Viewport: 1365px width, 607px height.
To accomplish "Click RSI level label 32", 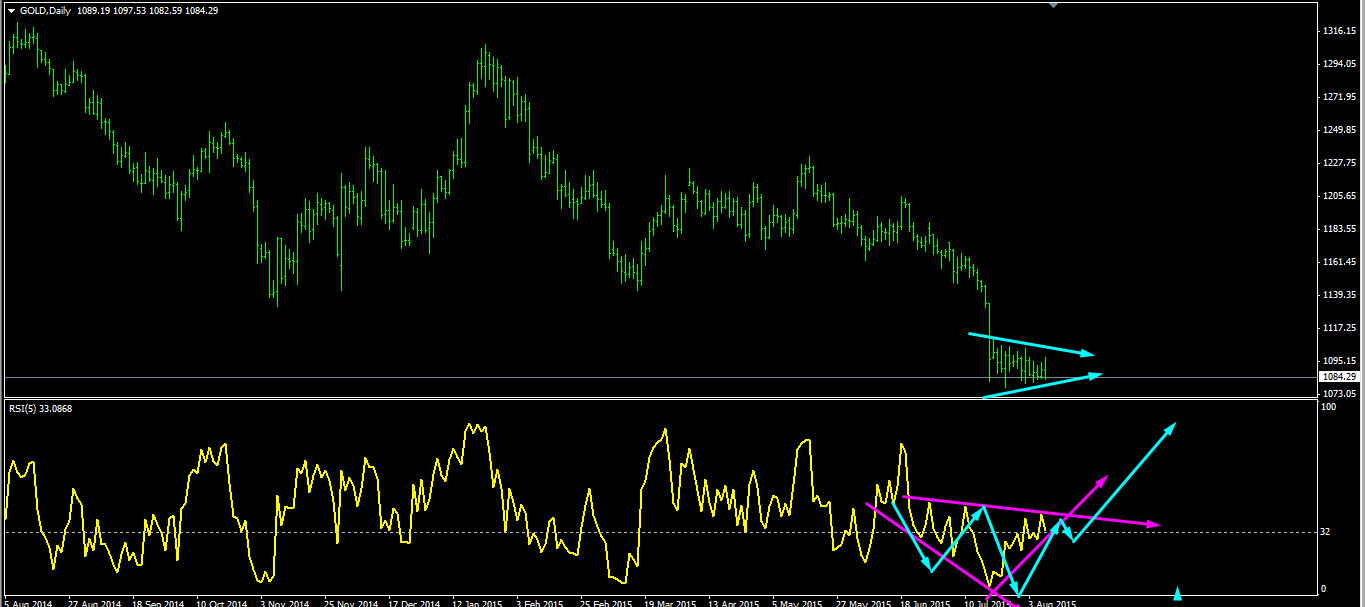I will tap(1326, 532).
